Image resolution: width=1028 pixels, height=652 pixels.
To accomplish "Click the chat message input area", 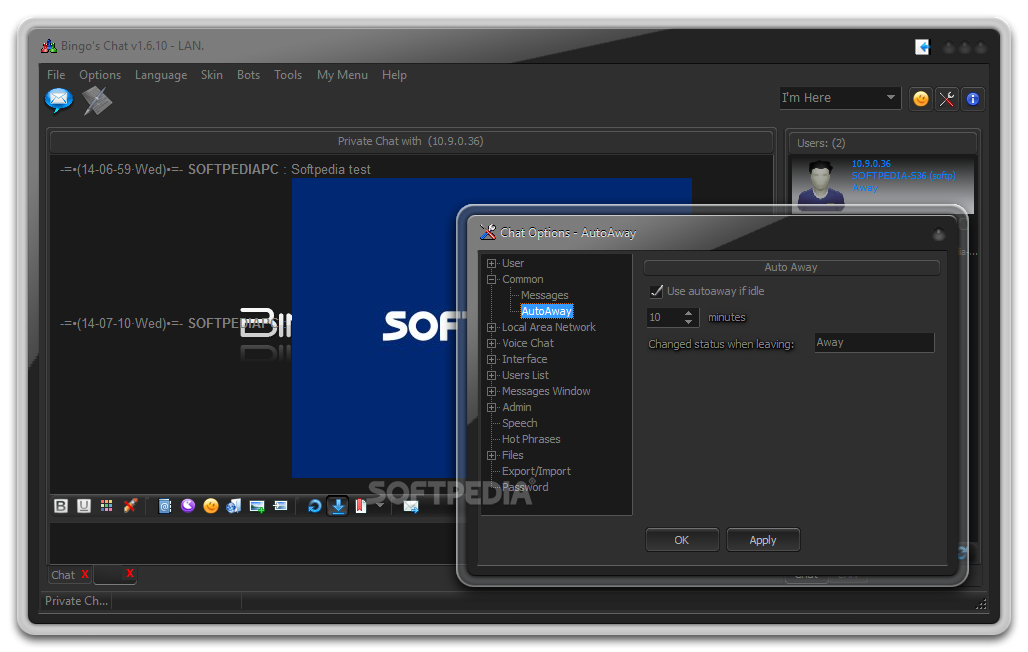I will [x=252, y=542].
